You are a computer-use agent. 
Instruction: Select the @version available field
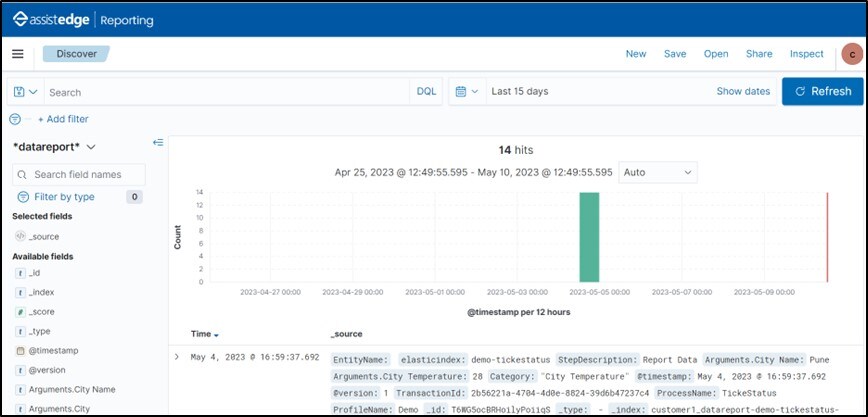click(47, 370)
